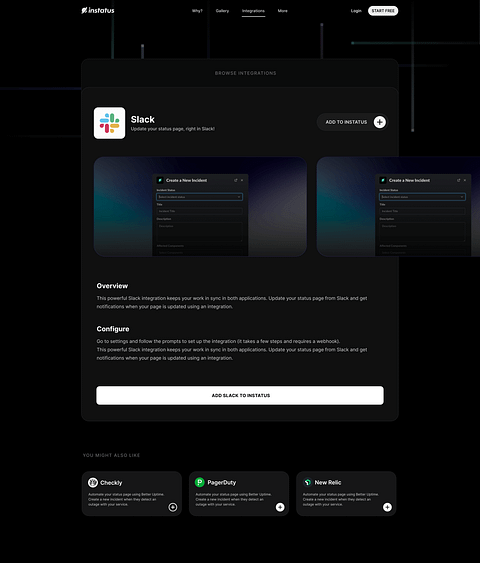Click the green PagerDuty logo icon
Viewport: 480px width, 563px height.
pyautogui.click(x=200, y=482)
